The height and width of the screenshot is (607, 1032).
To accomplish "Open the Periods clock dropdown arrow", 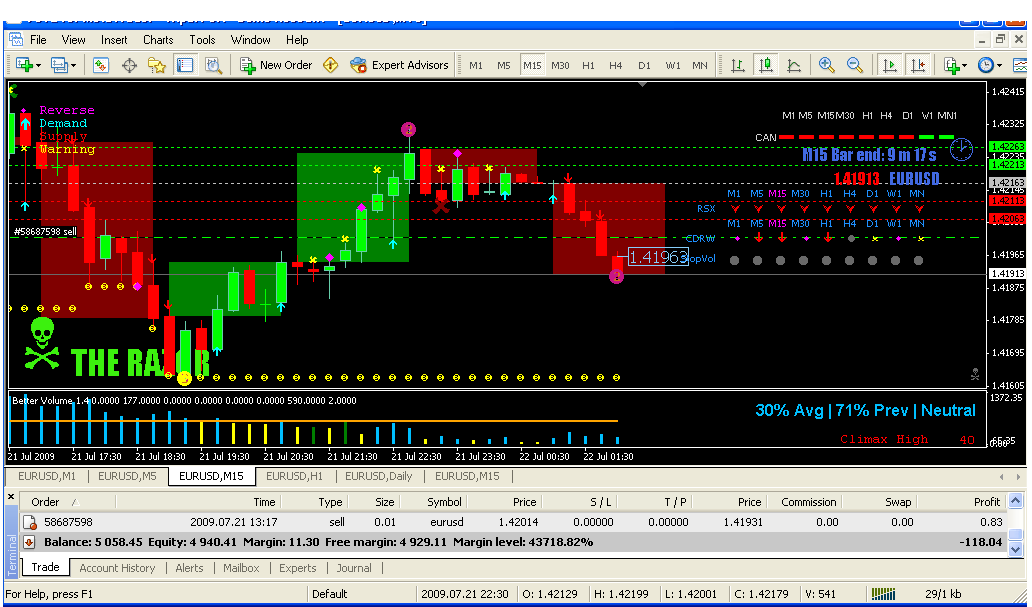I will point(999,65).
